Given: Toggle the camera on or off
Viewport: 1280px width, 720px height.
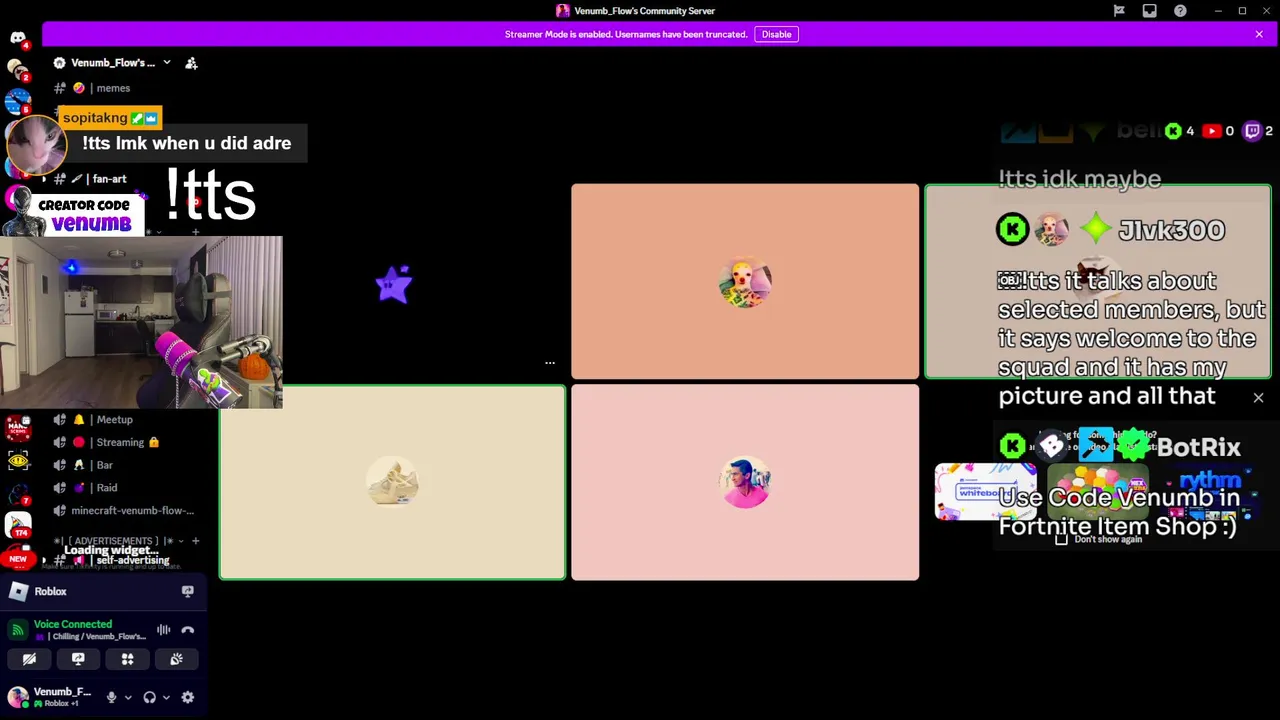Looking at the screenshot, I should pos(29,659).
